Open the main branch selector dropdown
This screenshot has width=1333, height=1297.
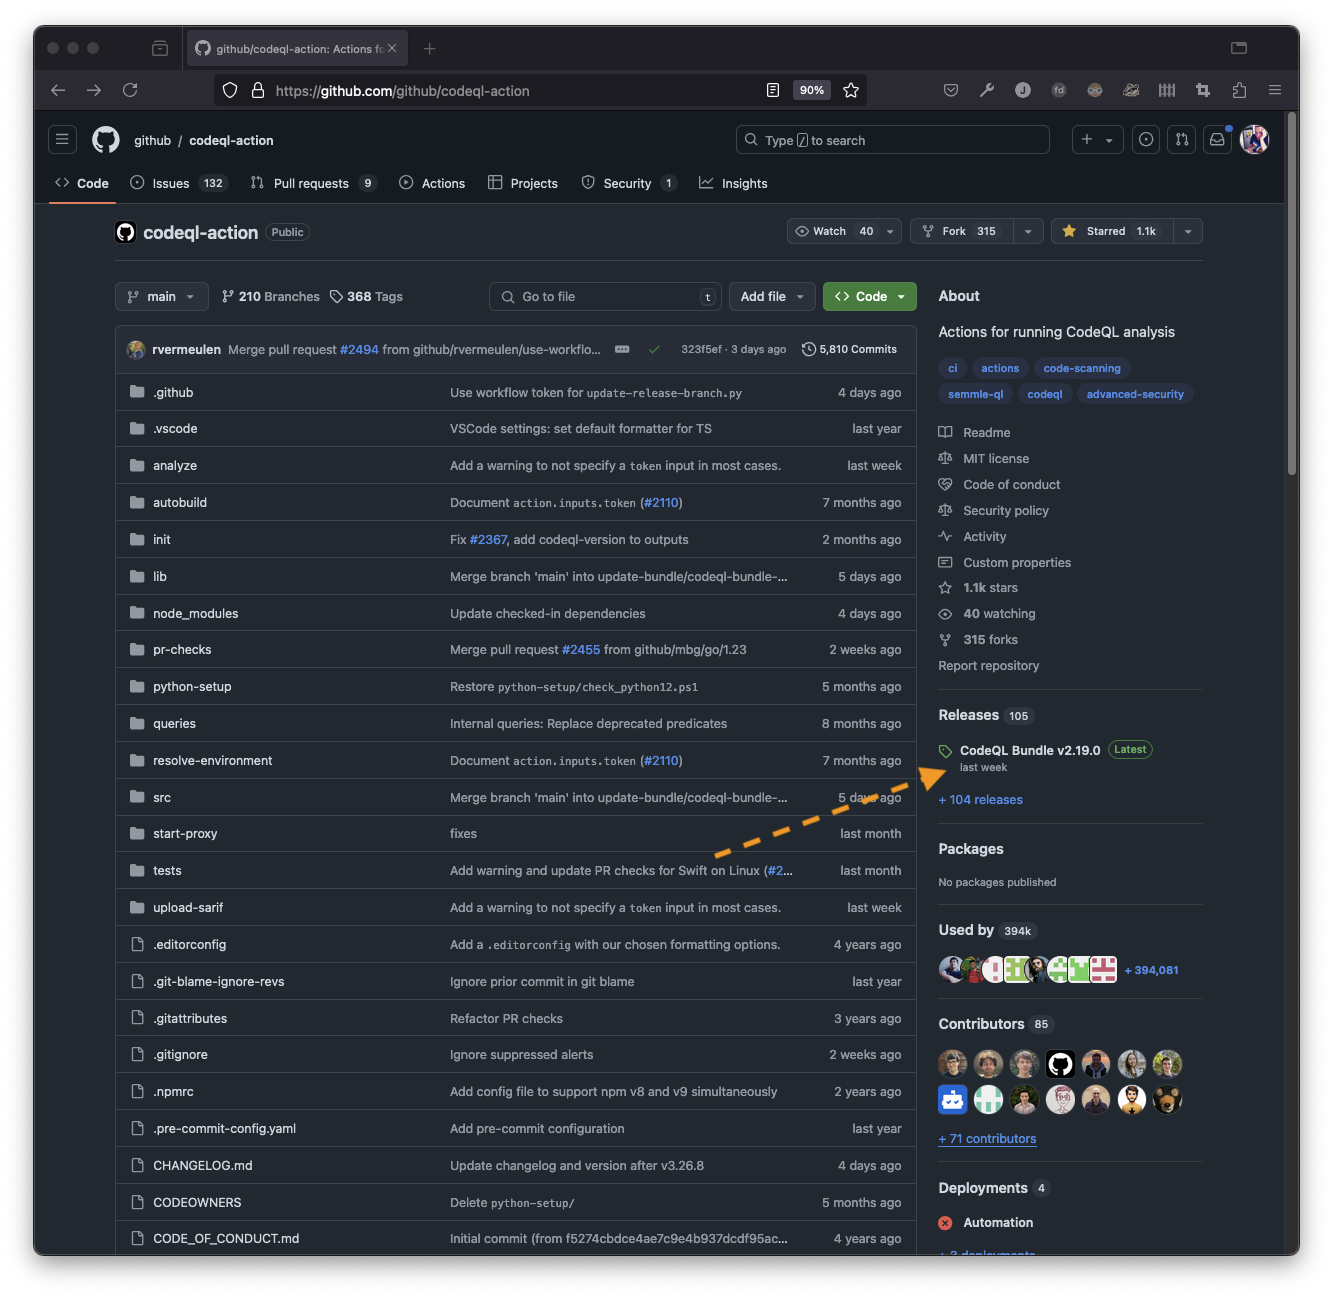(x=162, y=296)
